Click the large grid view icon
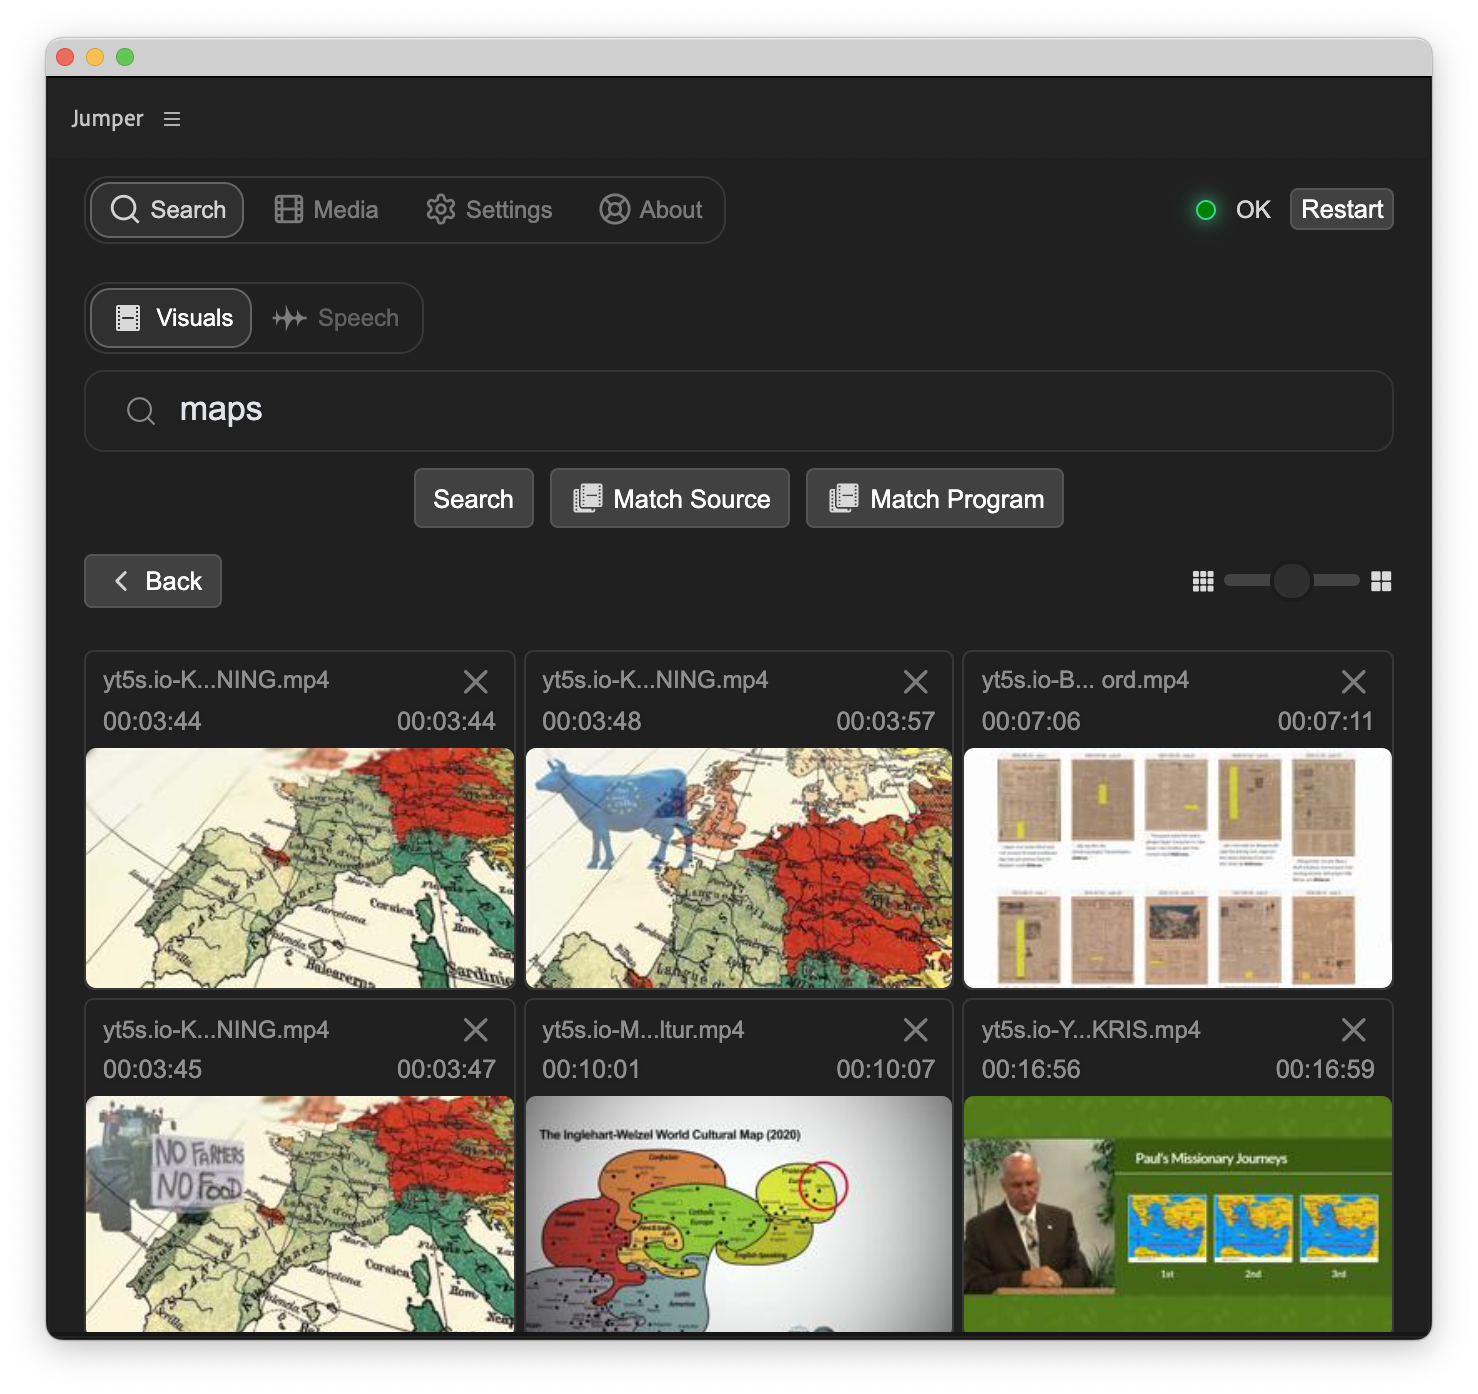 click(1381, 581)
